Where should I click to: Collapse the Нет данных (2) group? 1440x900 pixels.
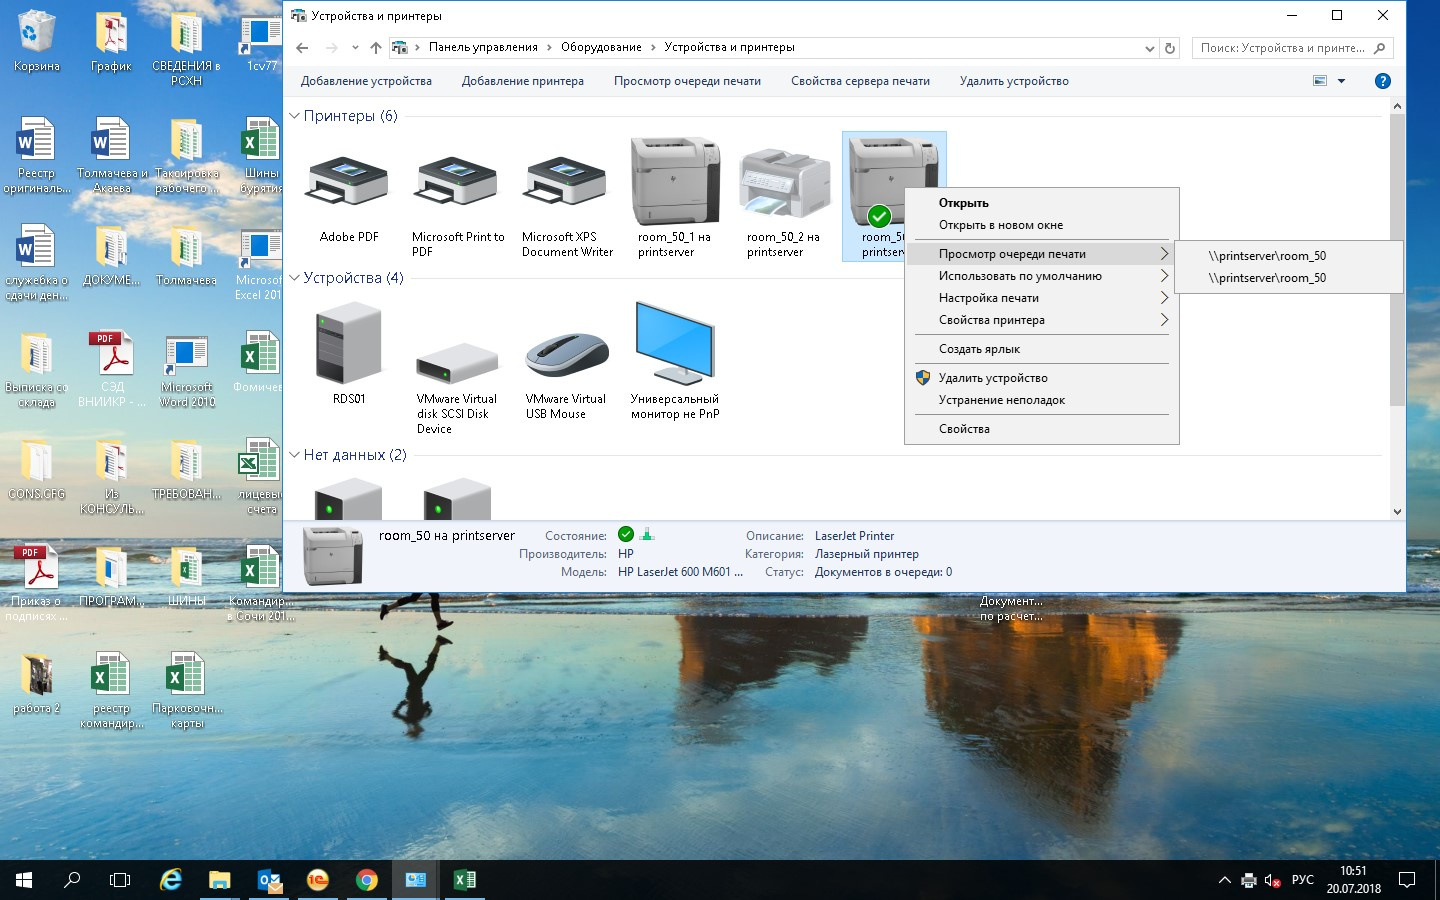pyautogui.click(x=295, y=455)
